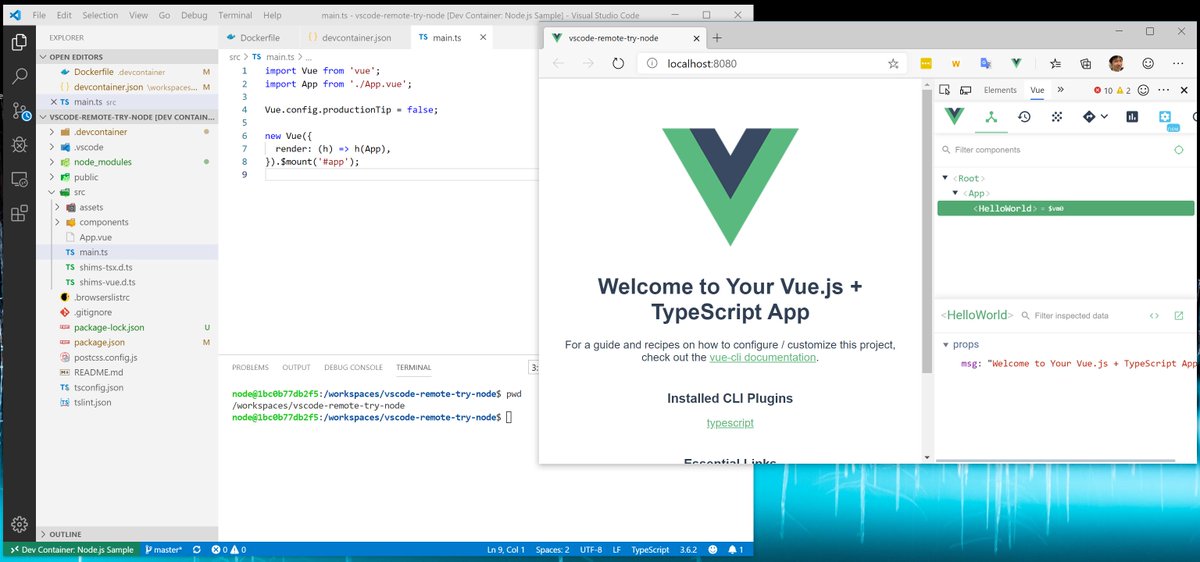Click TypeScript language mode in status bar
This screenshot has height=562, width=1200.
[650, 550]
